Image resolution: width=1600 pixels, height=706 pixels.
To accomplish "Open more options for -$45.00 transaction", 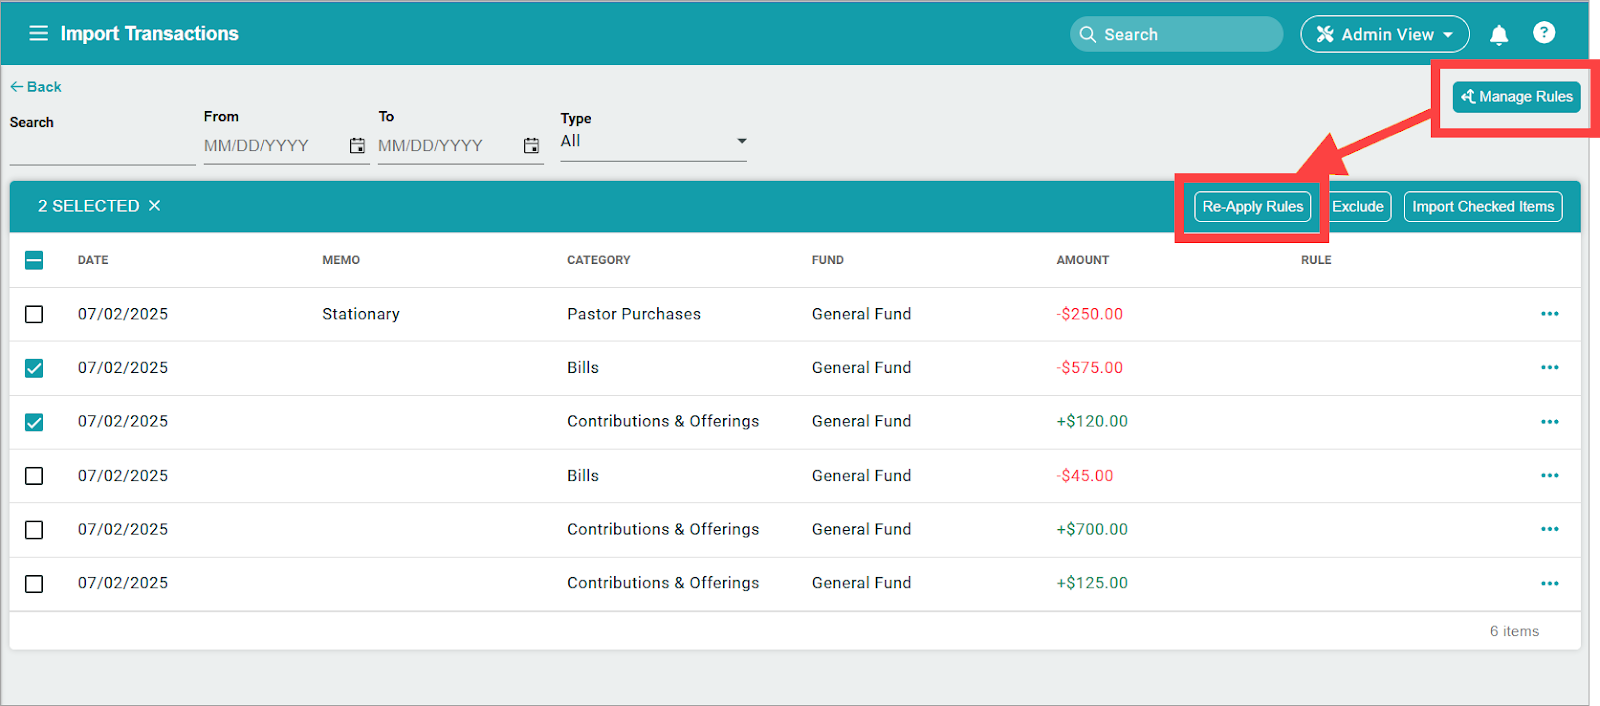I will (1549, 476).
